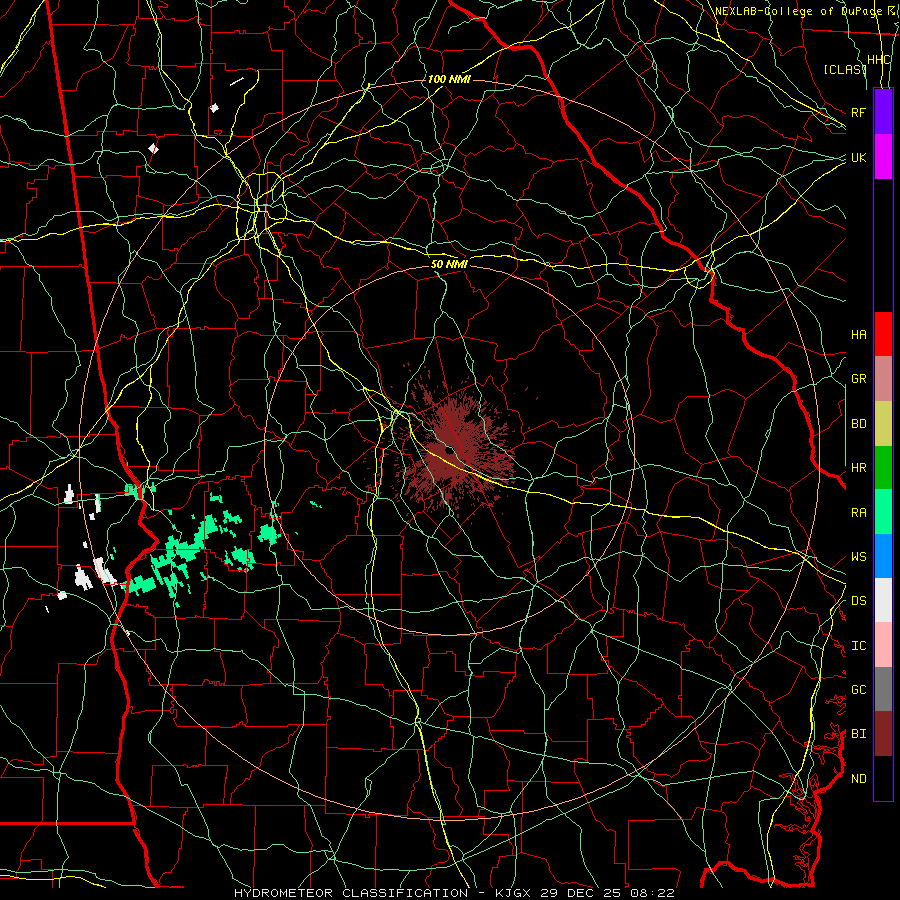Image resolution: width=900 pixels, height=900 pixels.
Task: Click the [CLAS] units label
Action: pyautogui.click(x=844, y=70)
